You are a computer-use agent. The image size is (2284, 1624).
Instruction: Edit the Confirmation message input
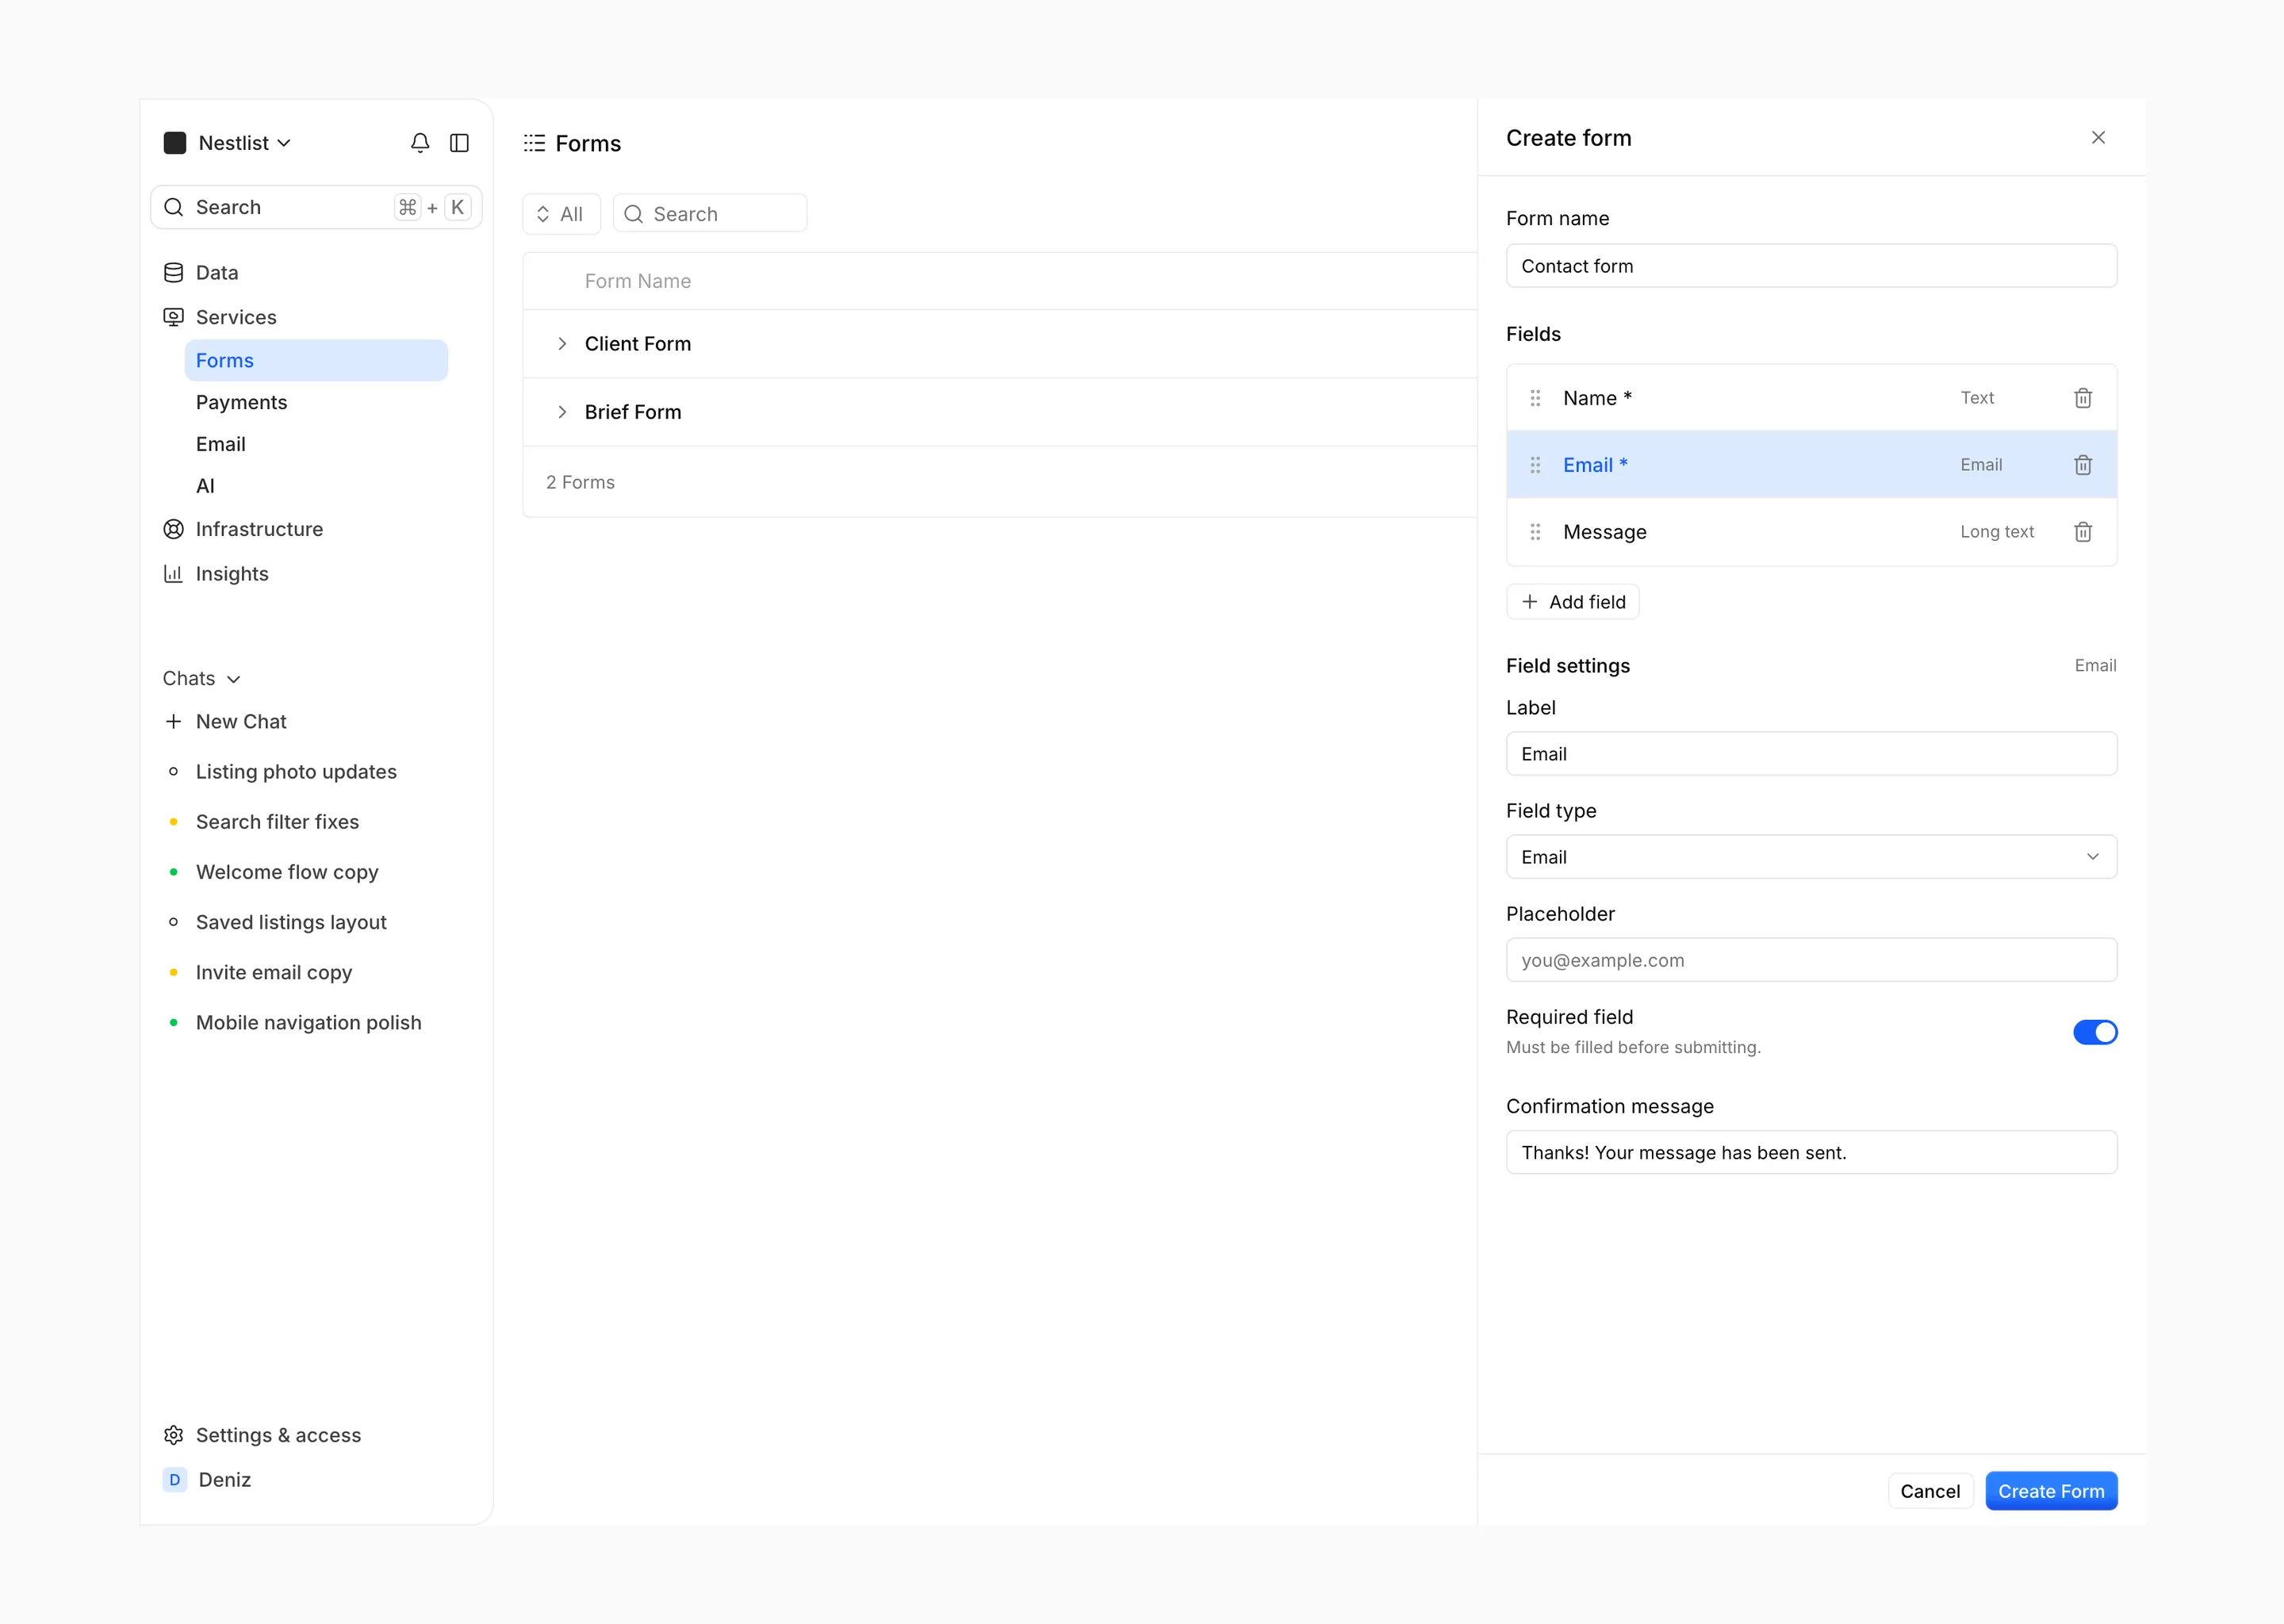[x=1811, y=1152]
